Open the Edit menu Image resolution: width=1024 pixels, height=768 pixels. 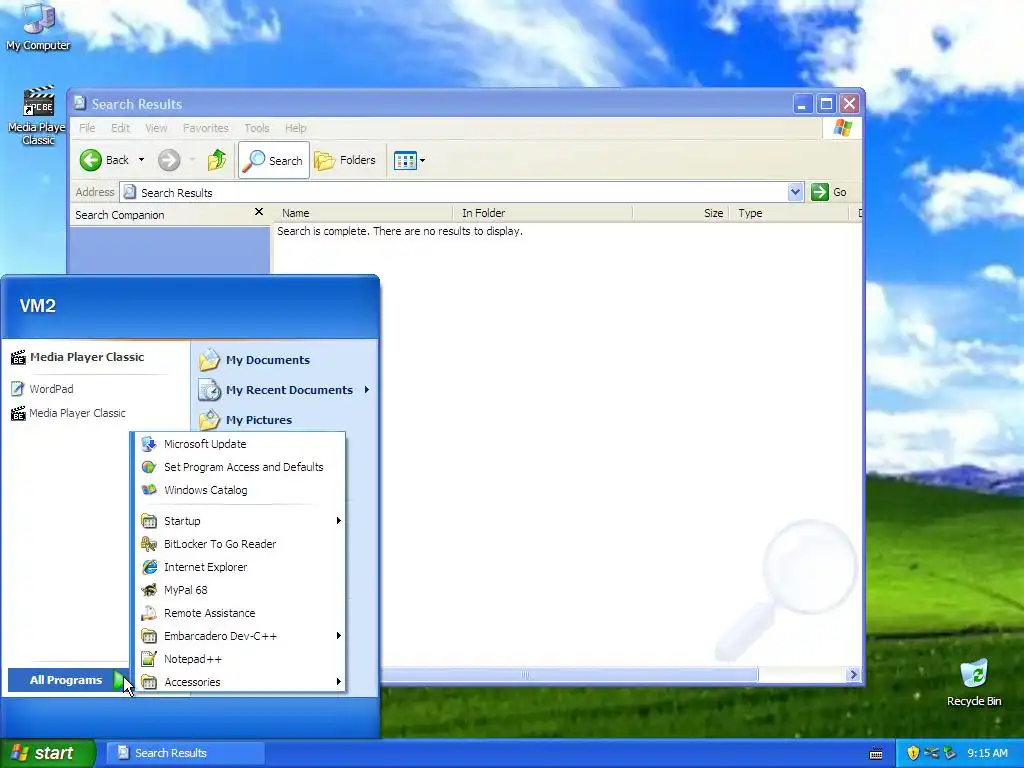click(x=120, y=128)
